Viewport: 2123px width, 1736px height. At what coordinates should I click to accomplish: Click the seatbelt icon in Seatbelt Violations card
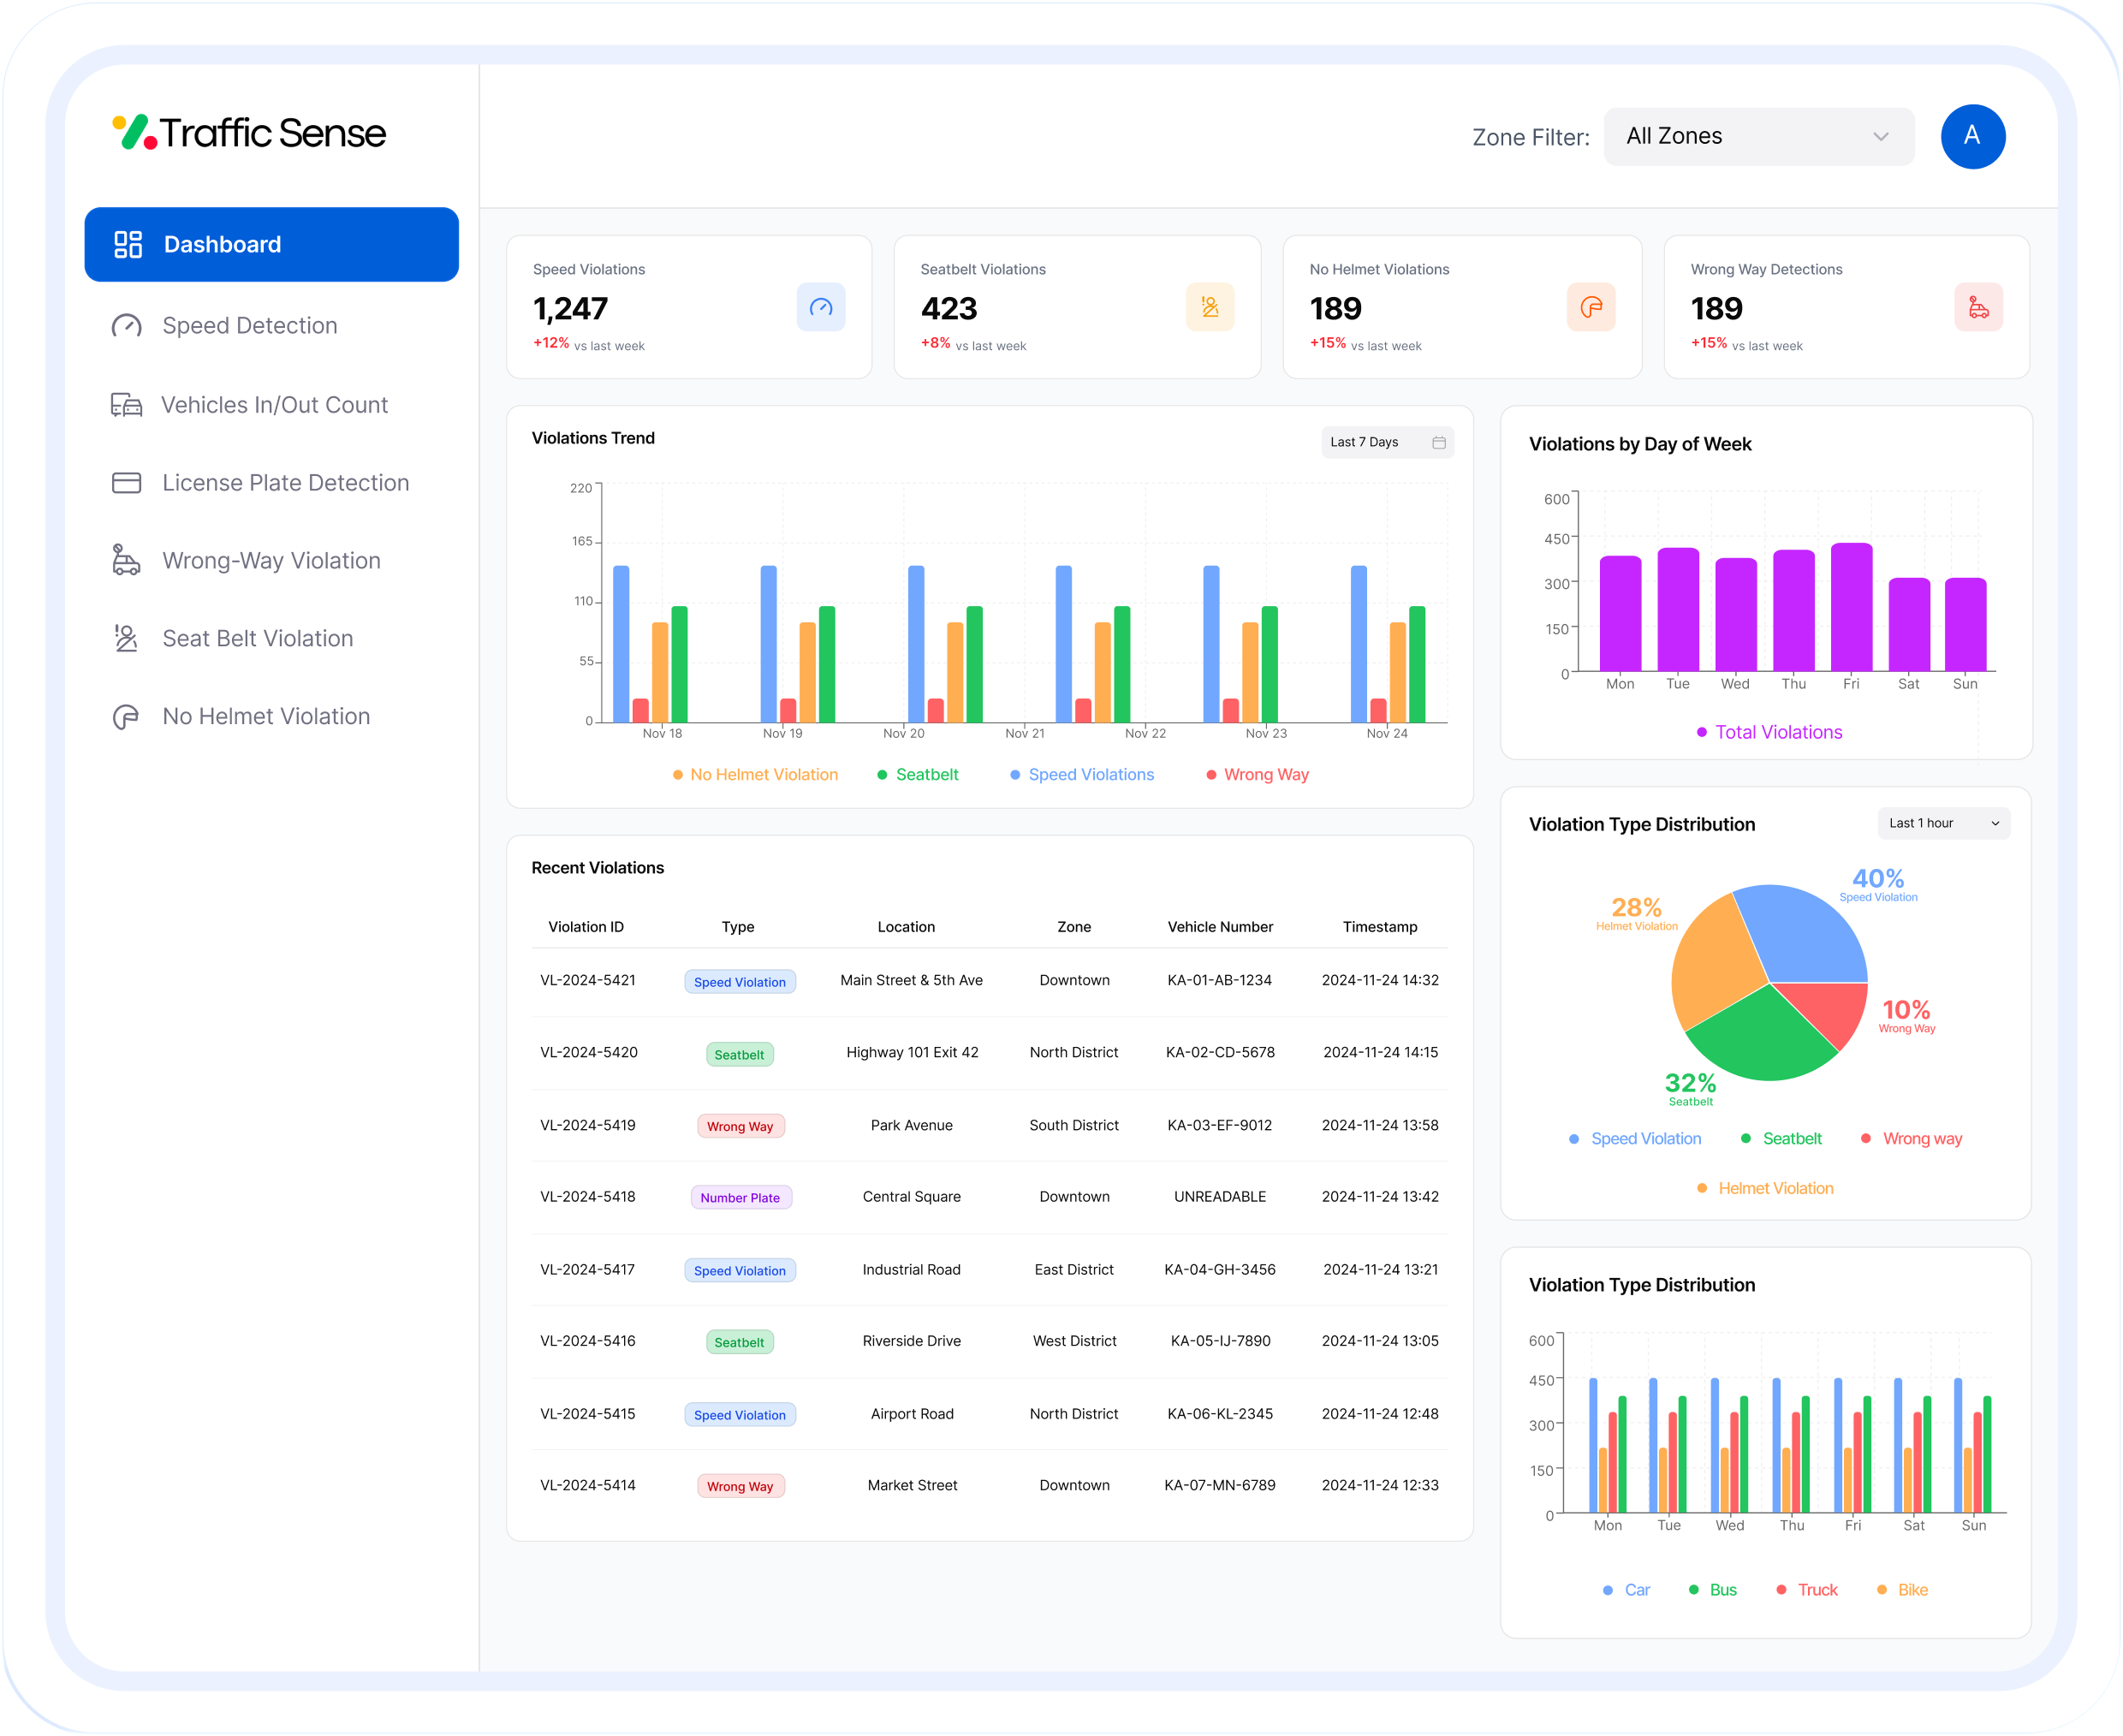[1209, 307]
